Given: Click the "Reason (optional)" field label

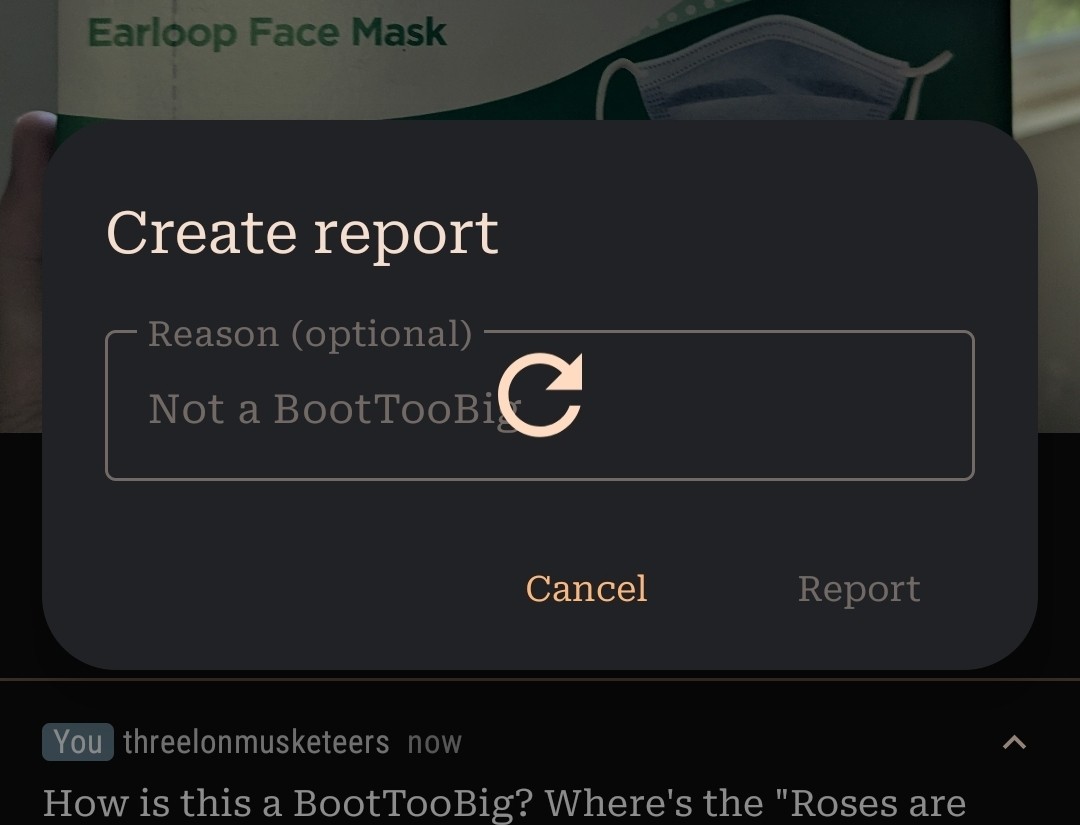Looking at the screenshot, I should [x=310, y=334].
